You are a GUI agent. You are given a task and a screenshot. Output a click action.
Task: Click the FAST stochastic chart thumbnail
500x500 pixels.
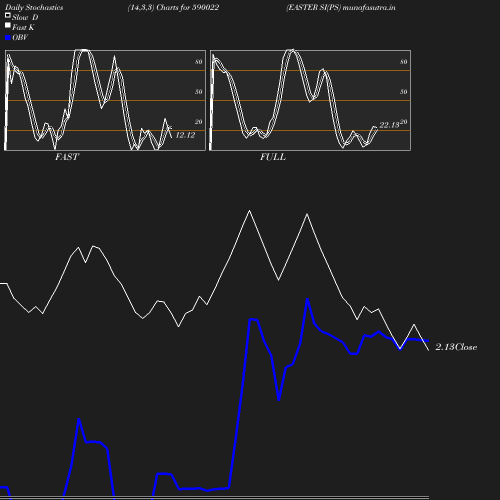(x=105, y=100)
